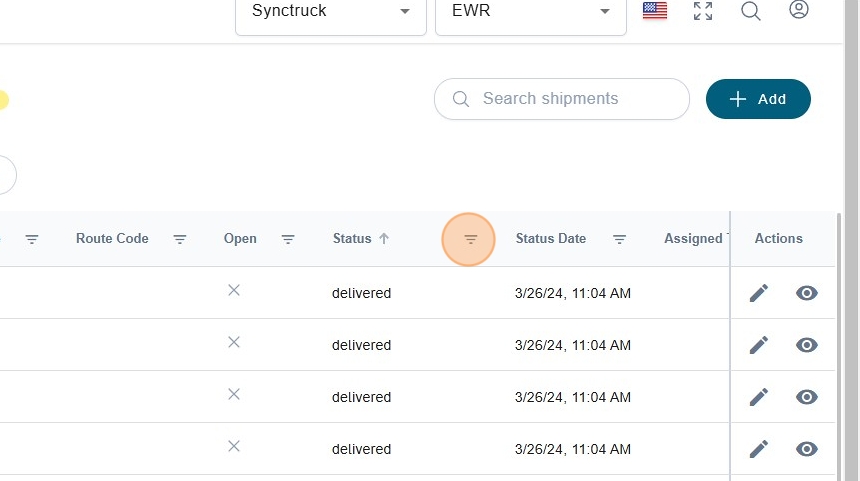Sort by the Status Date column header
Screen dimensions: 860x481
(x=551, y=239)
